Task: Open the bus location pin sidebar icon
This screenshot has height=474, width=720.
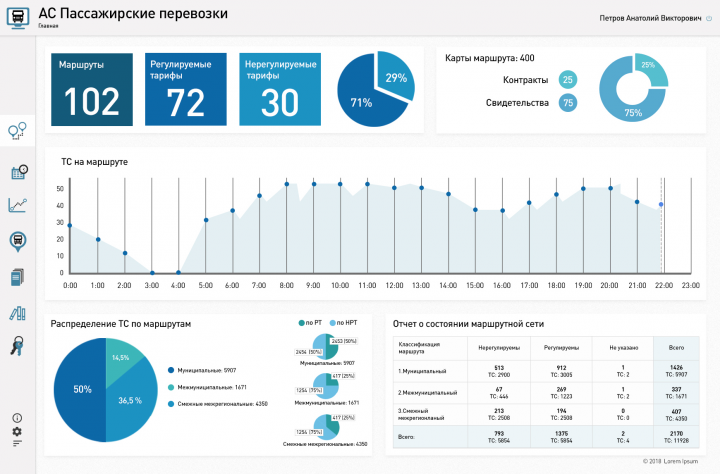Action: click(17, 242)
